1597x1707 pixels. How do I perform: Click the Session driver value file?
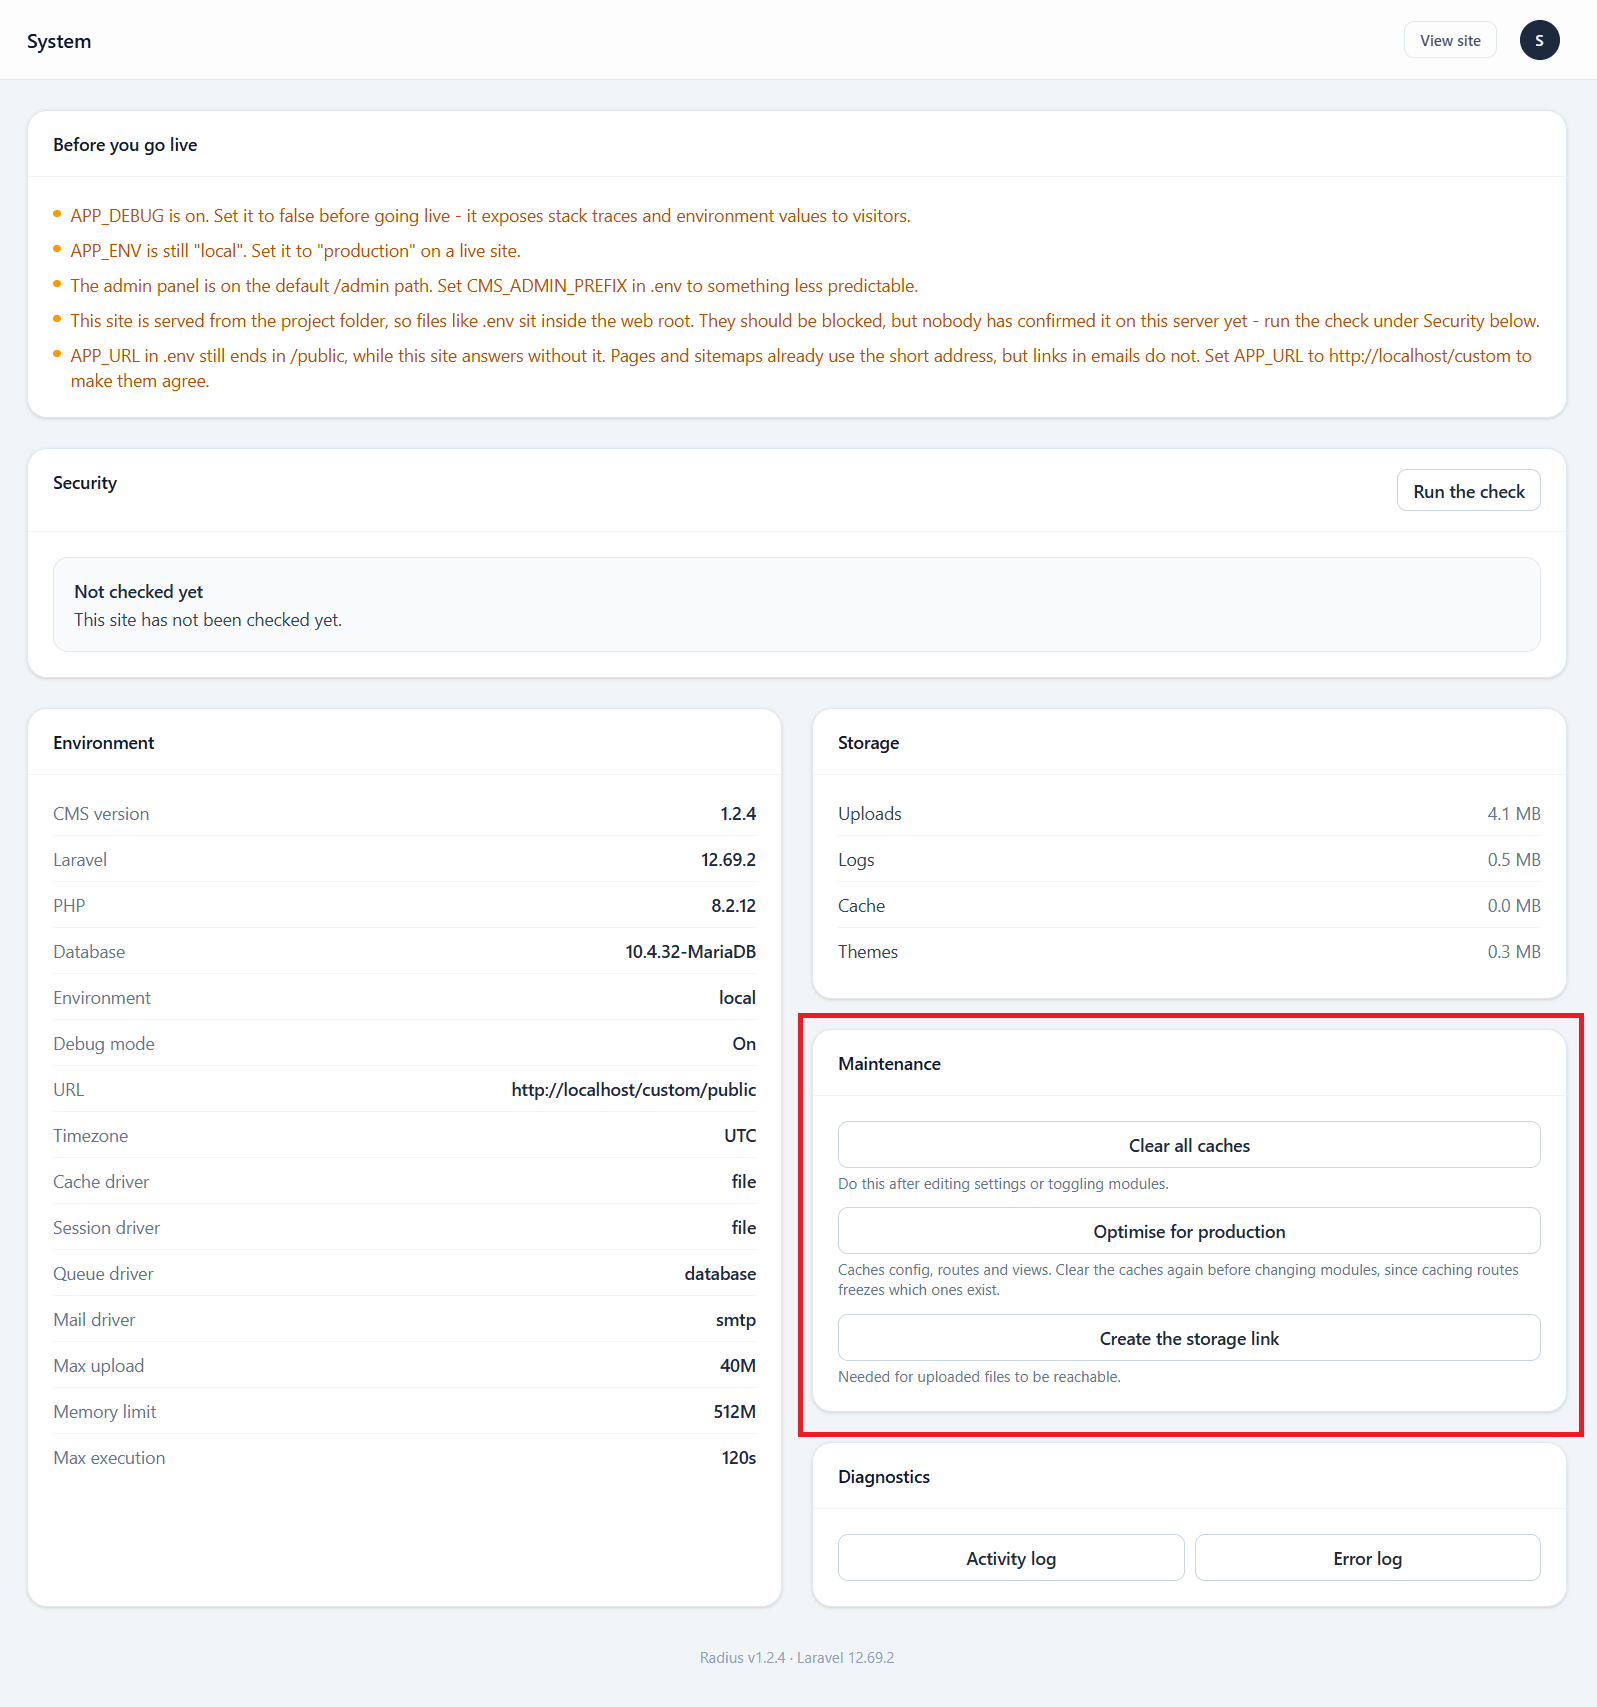click(x=744, y=1228)
